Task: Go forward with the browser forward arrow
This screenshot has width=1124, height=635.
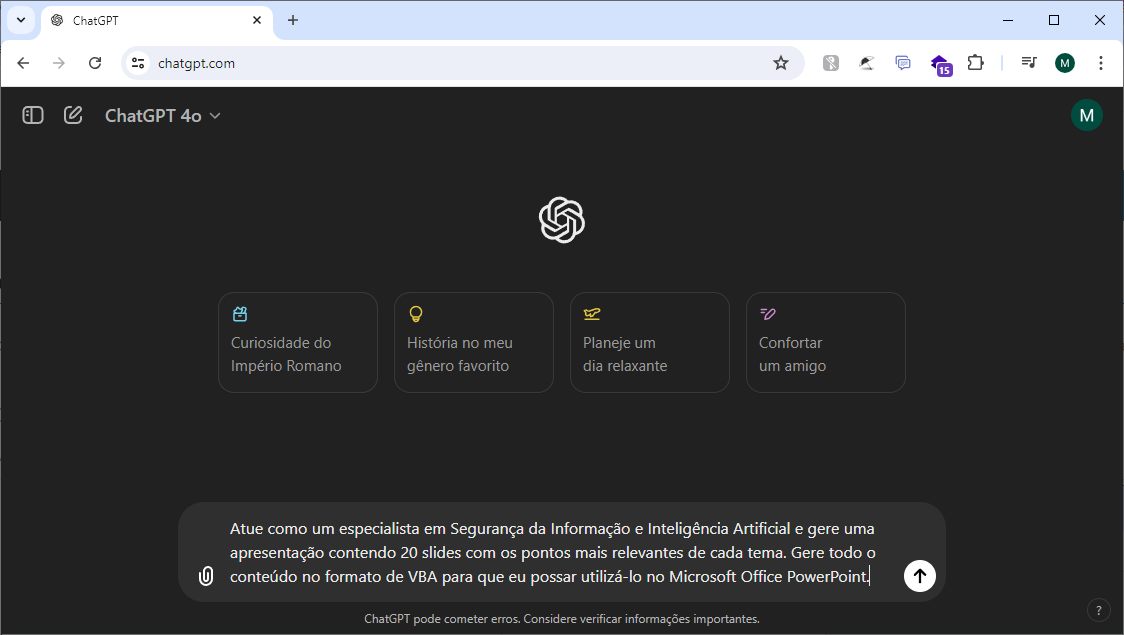Action: click(x=59, y=63)
